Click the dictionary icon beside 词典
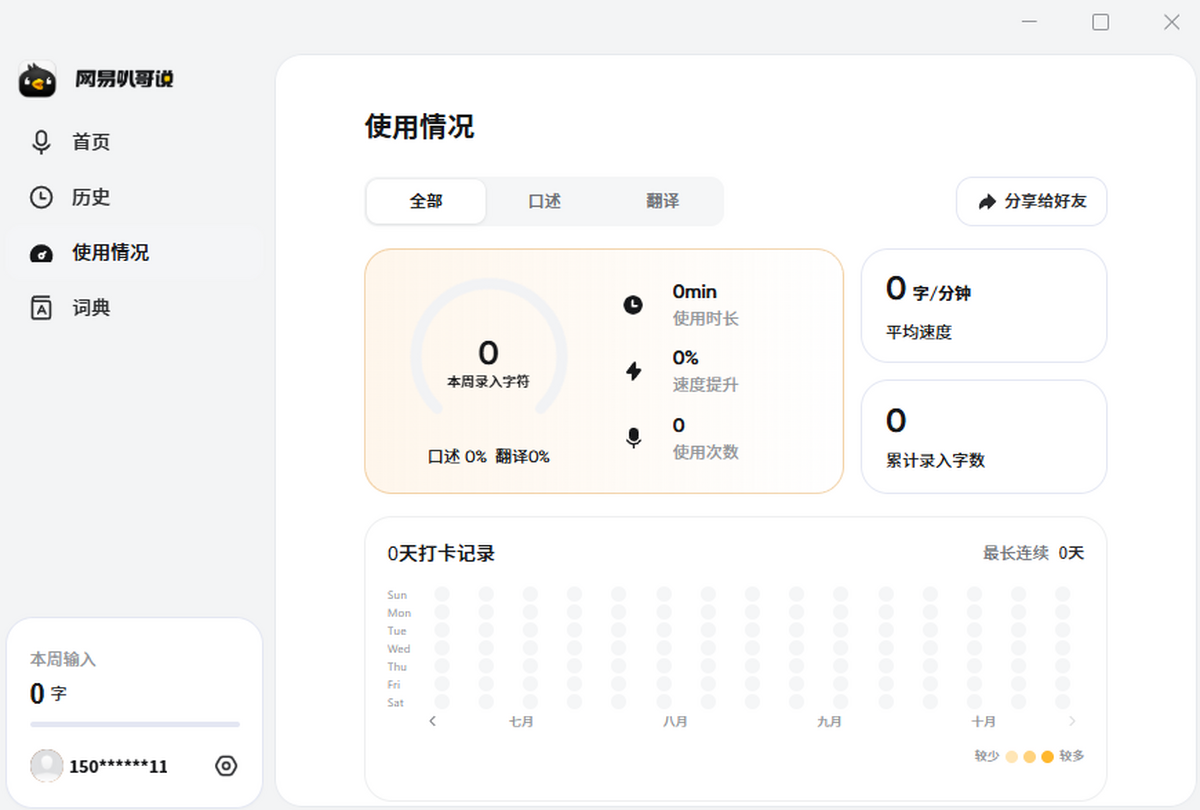 click(x=41, y=308)
